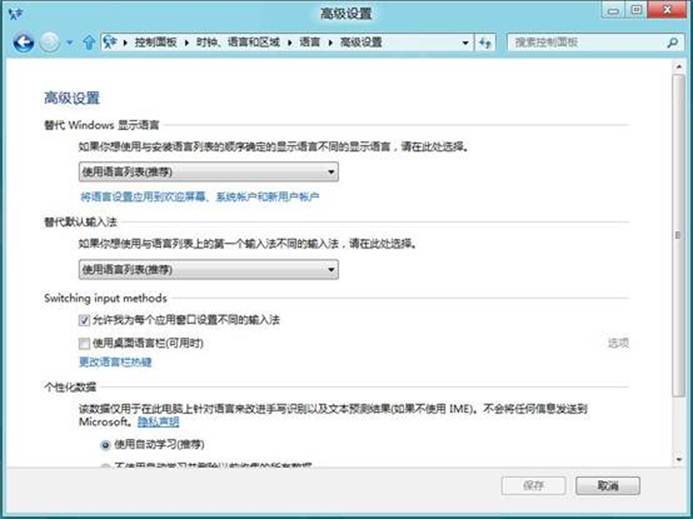Close the 高级设置 window
The height and width of the screenshot is (519, 693).
[667, 10]
